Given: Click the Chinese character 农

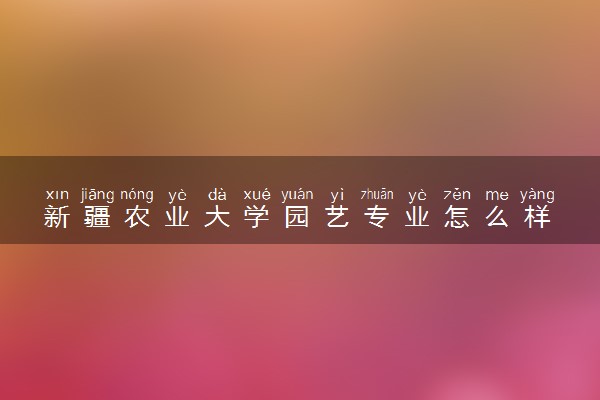Looking at the screenshot, I should [137, 217].
